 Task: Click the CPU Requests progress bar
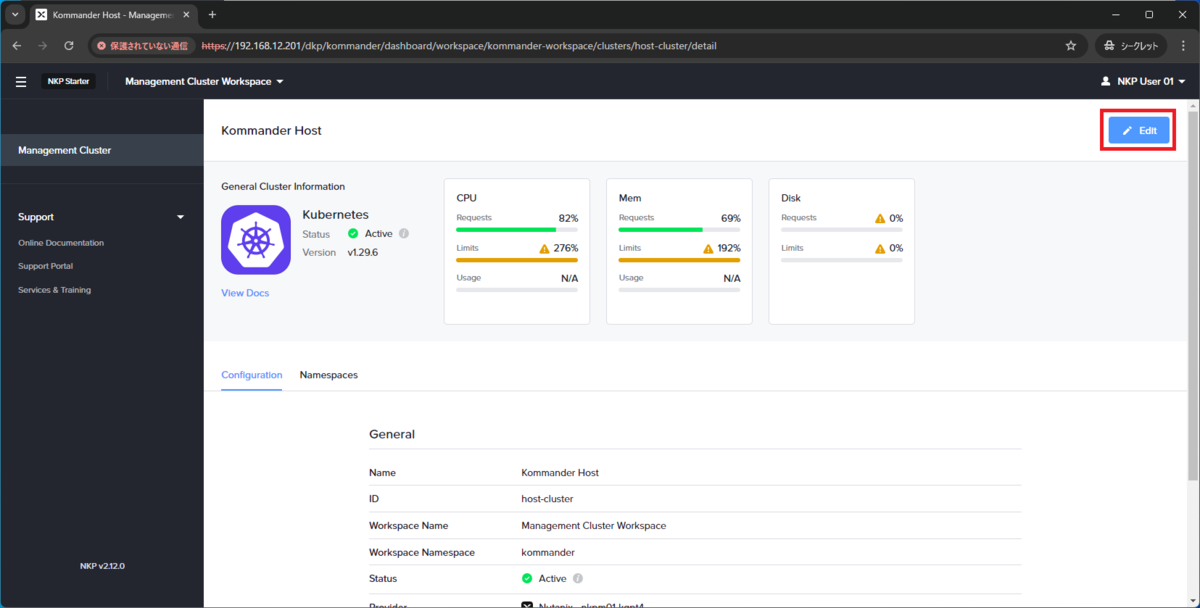click(x=517, y=229)
